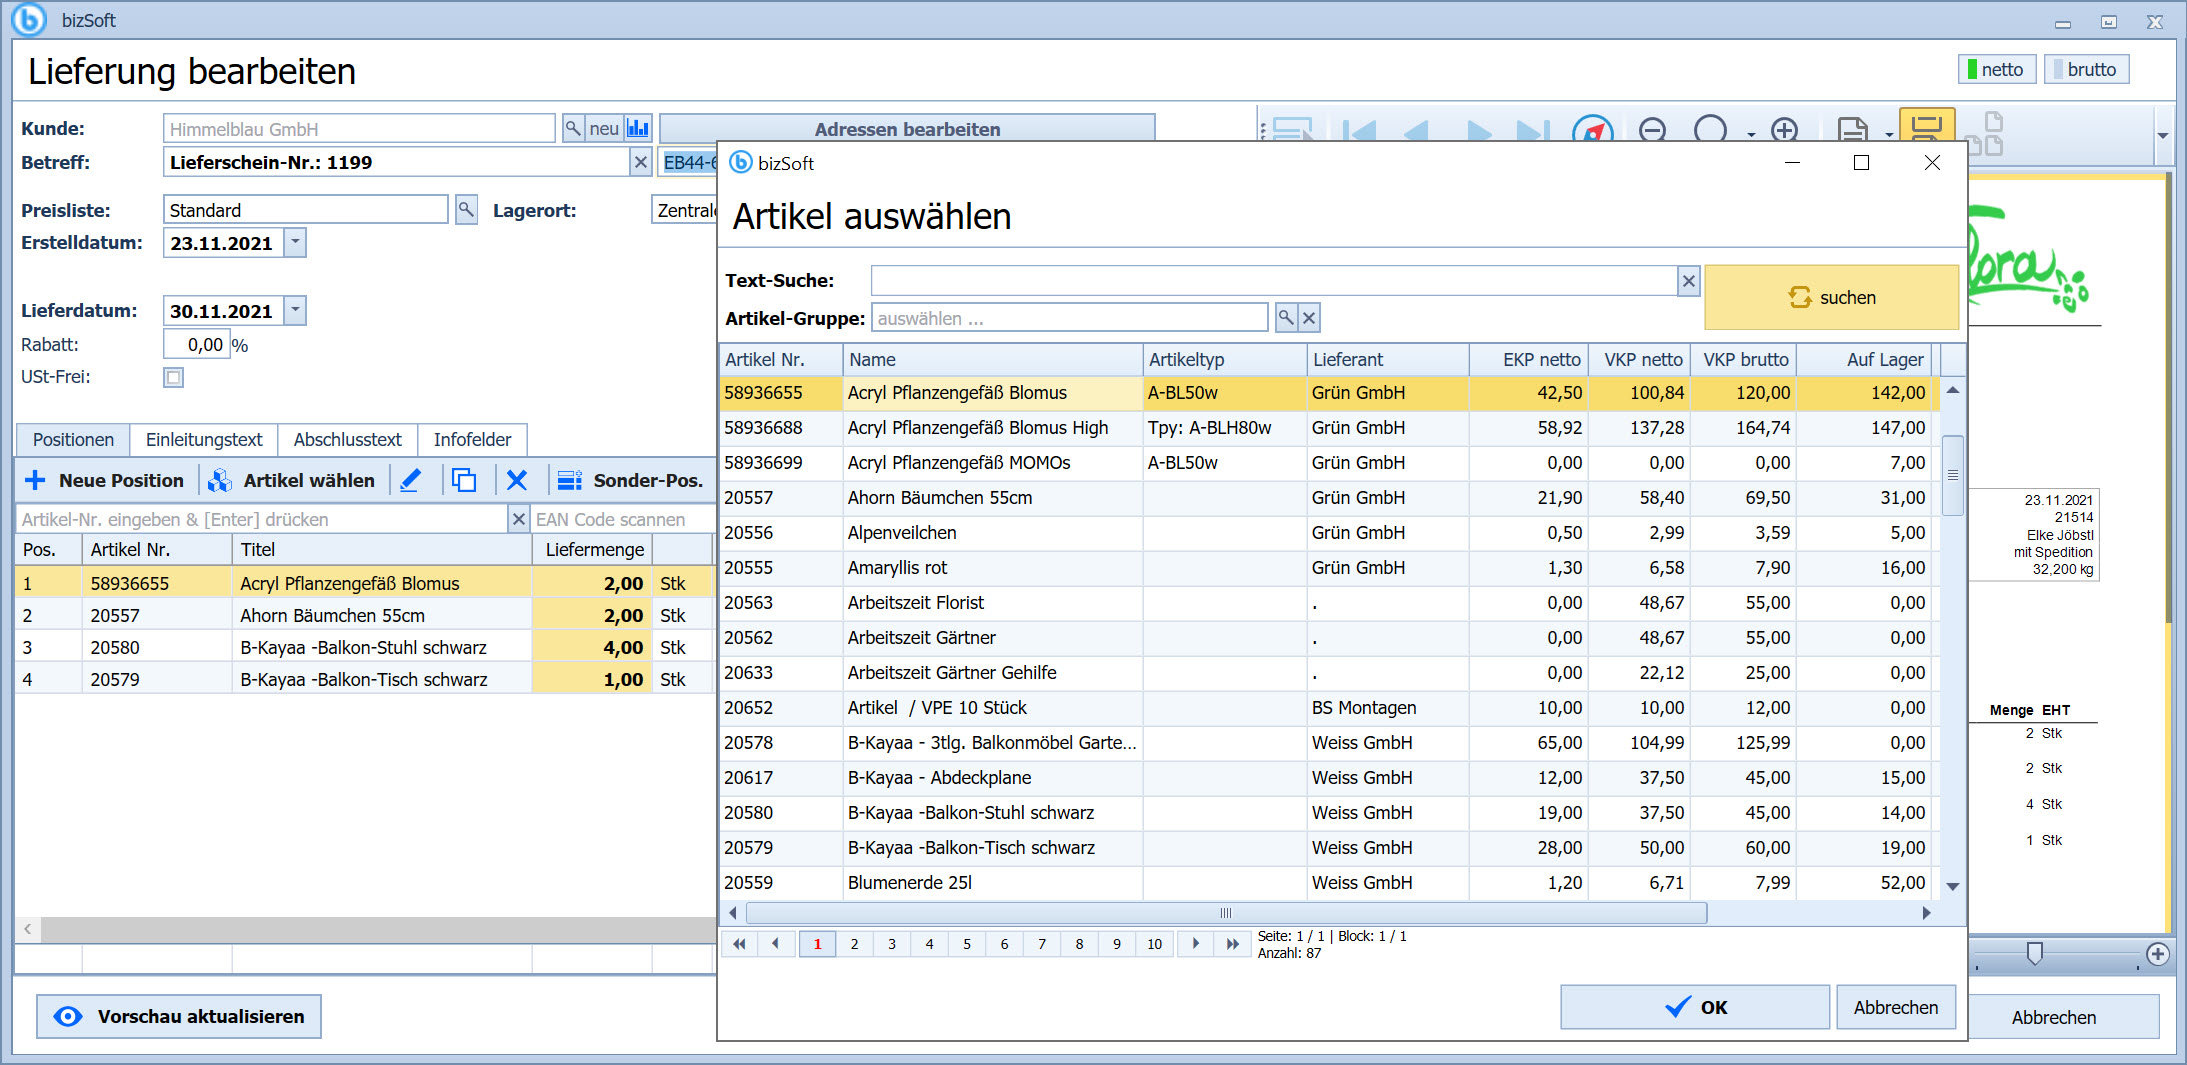Click Adressen bearbeiten button
Viewport: 2187px width, 1065px height.
(x=907, y=128)
